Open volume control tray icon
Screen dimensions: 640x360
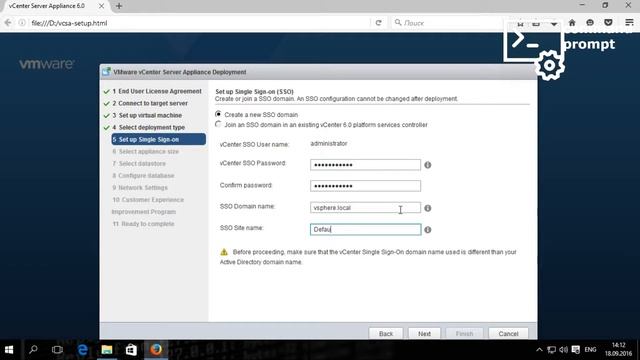click(x=564, y=350)
